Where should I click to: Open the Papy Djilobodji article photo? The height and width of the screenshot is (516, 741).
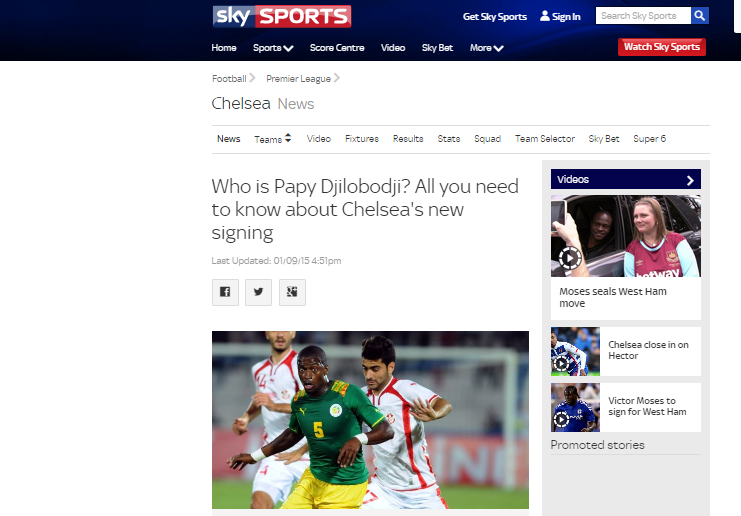tap(370, 420)
